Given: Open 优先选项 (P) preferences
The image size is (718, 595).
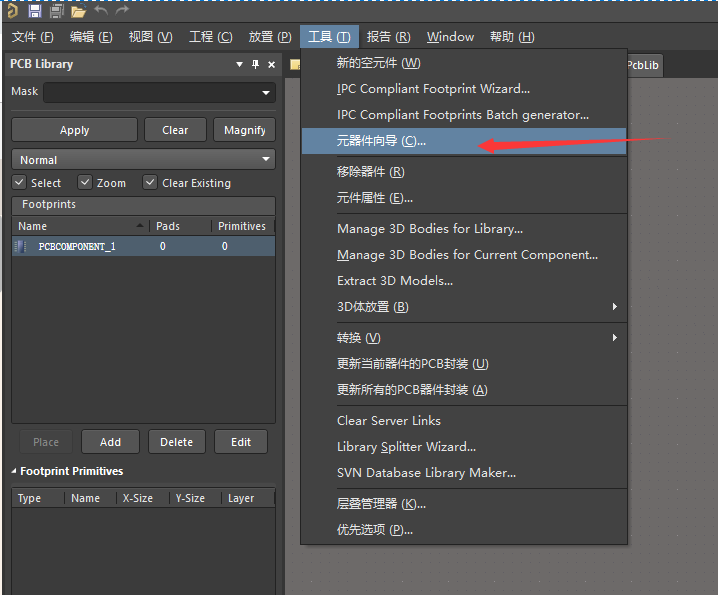Looking at the screenshot, I should click(x=464, y=530).
